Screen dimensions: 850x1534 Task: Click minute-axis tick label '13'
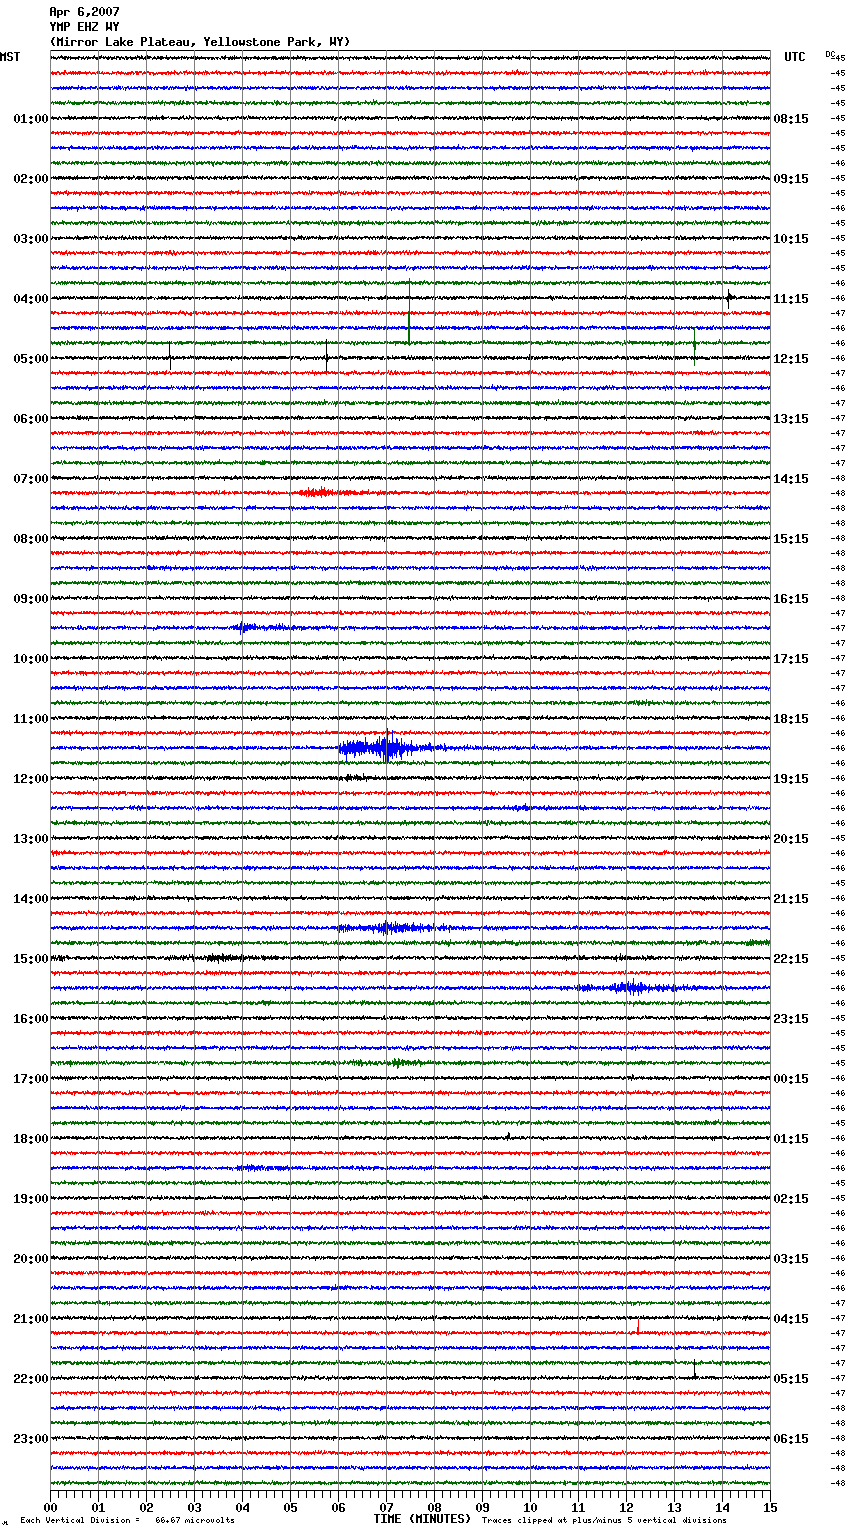(674, 1507)
